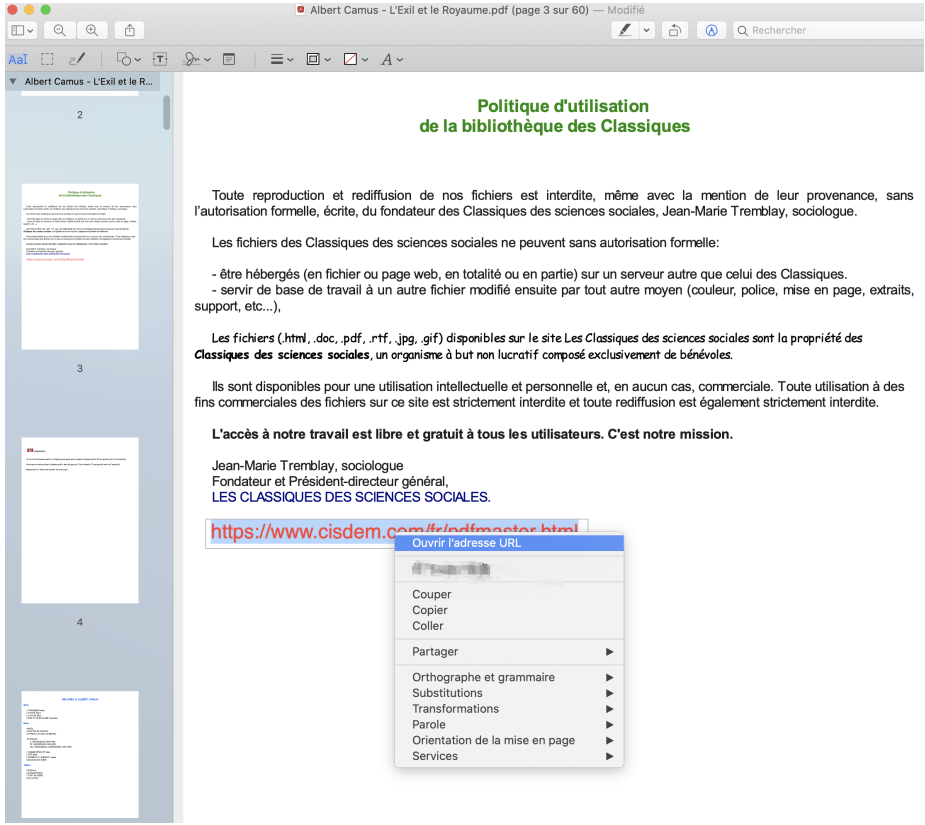Click the share icon in the toolbar
The image size is (925, 825).
pyautogui.click(x=129, y=31)
